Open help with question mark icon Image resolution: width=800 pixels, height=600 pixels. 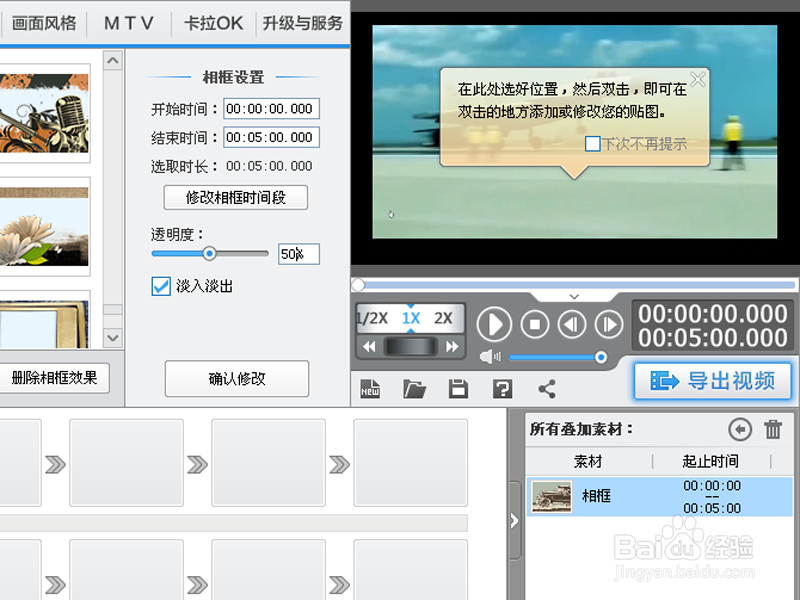click(503, 389)
